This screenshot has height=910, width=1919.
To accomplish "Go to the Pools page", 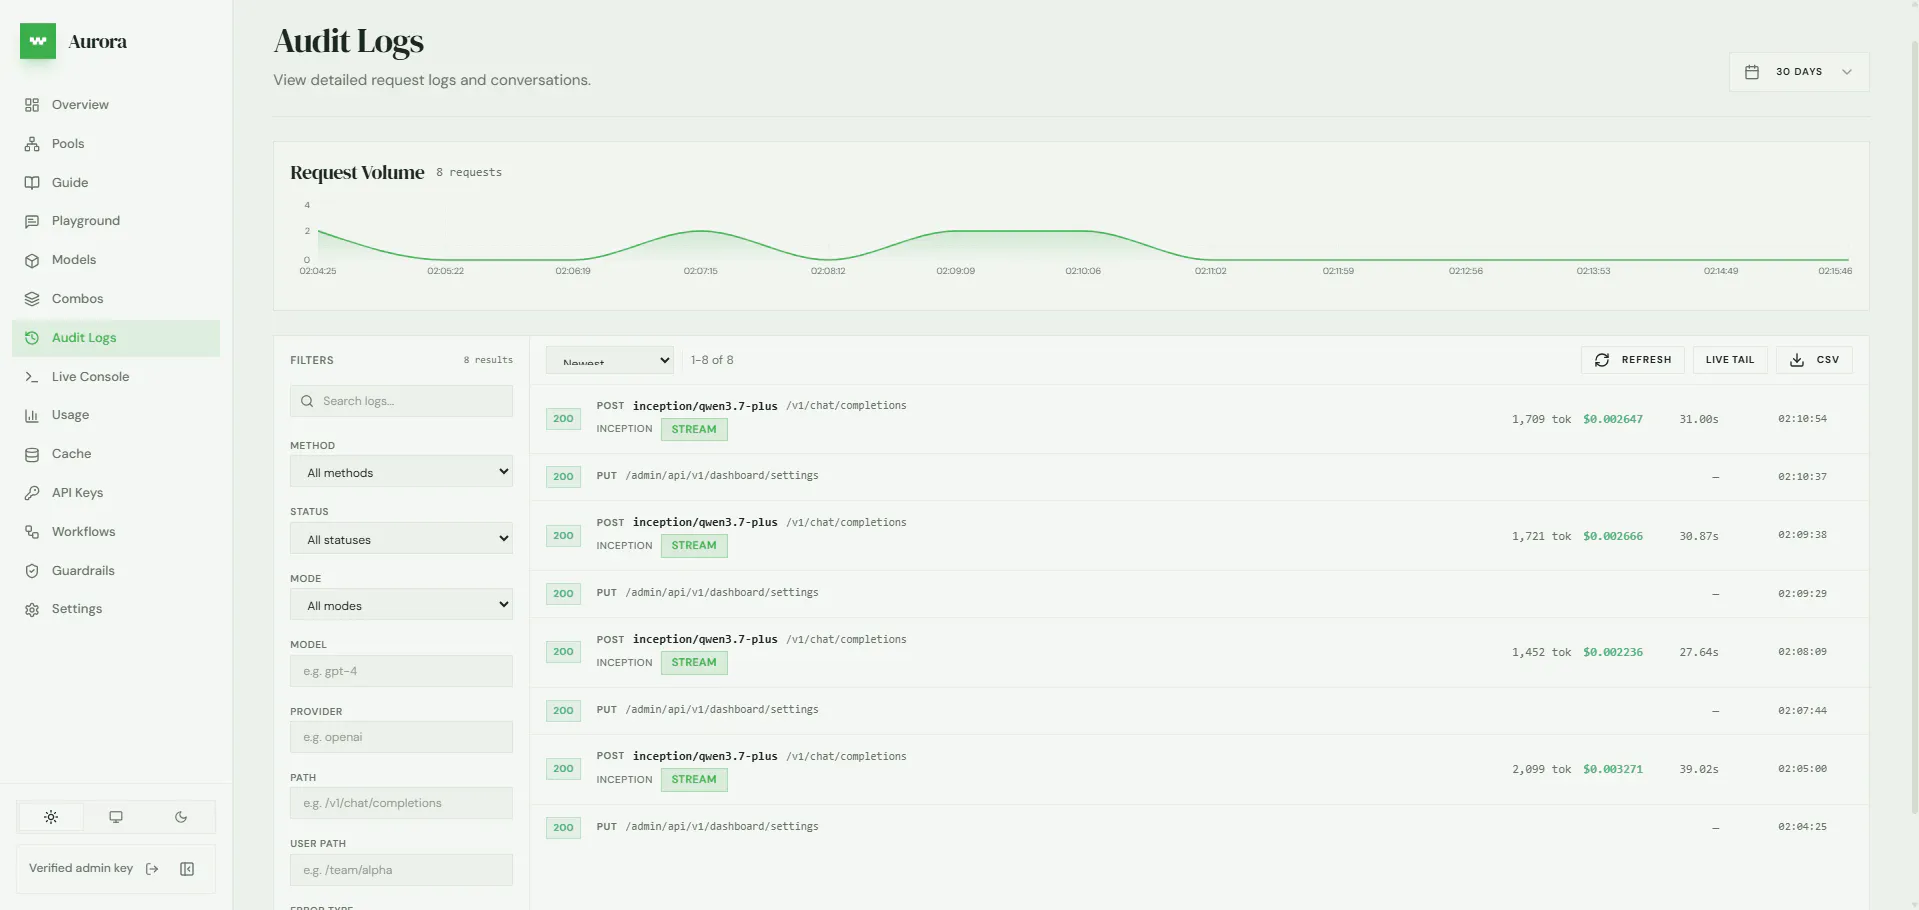I will pyautogui.click(x=116, y=144).
